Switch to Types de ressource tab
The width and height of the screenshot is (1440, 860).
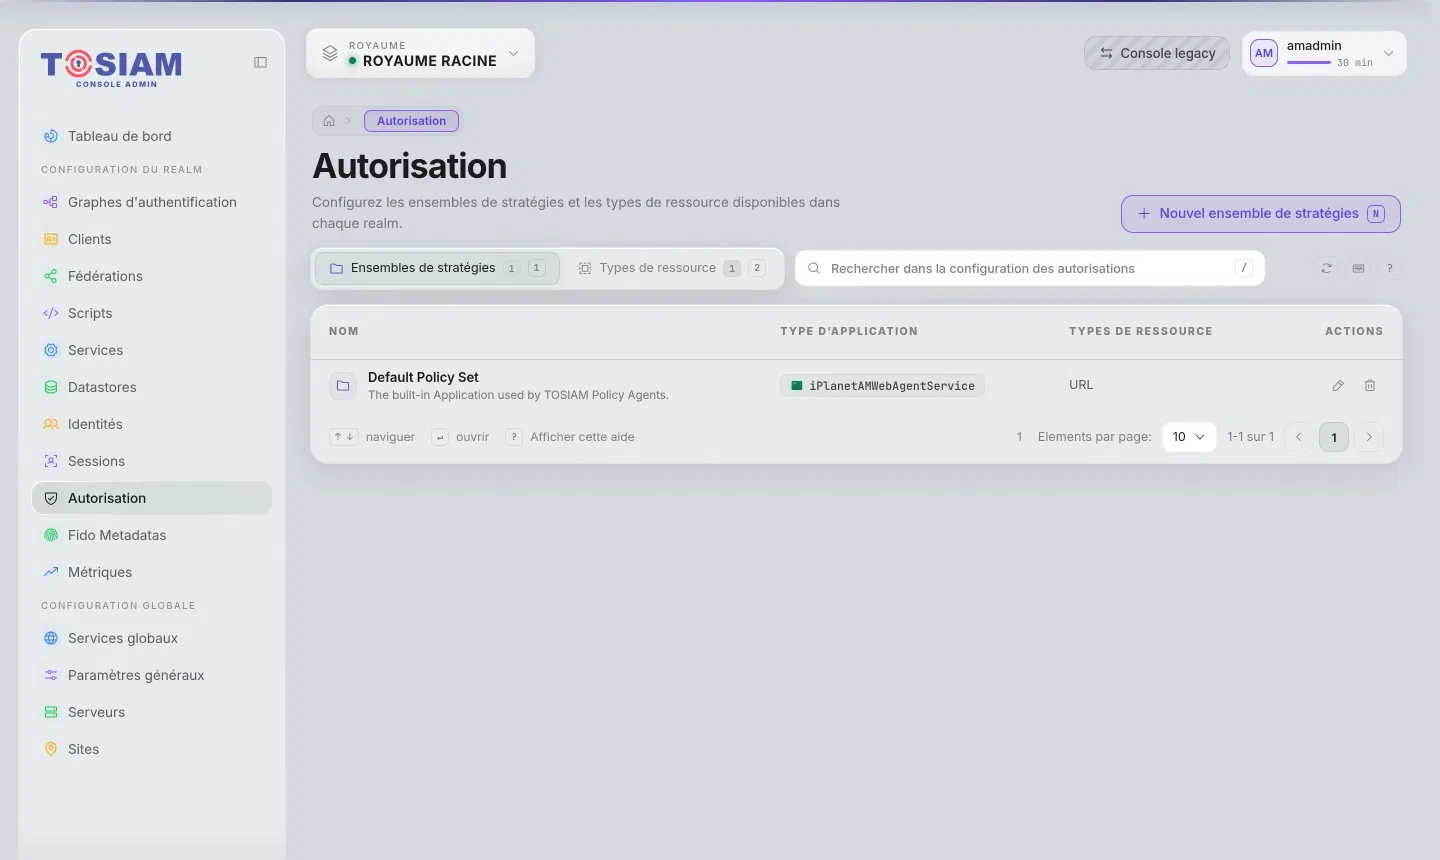[x=672, y=268]
